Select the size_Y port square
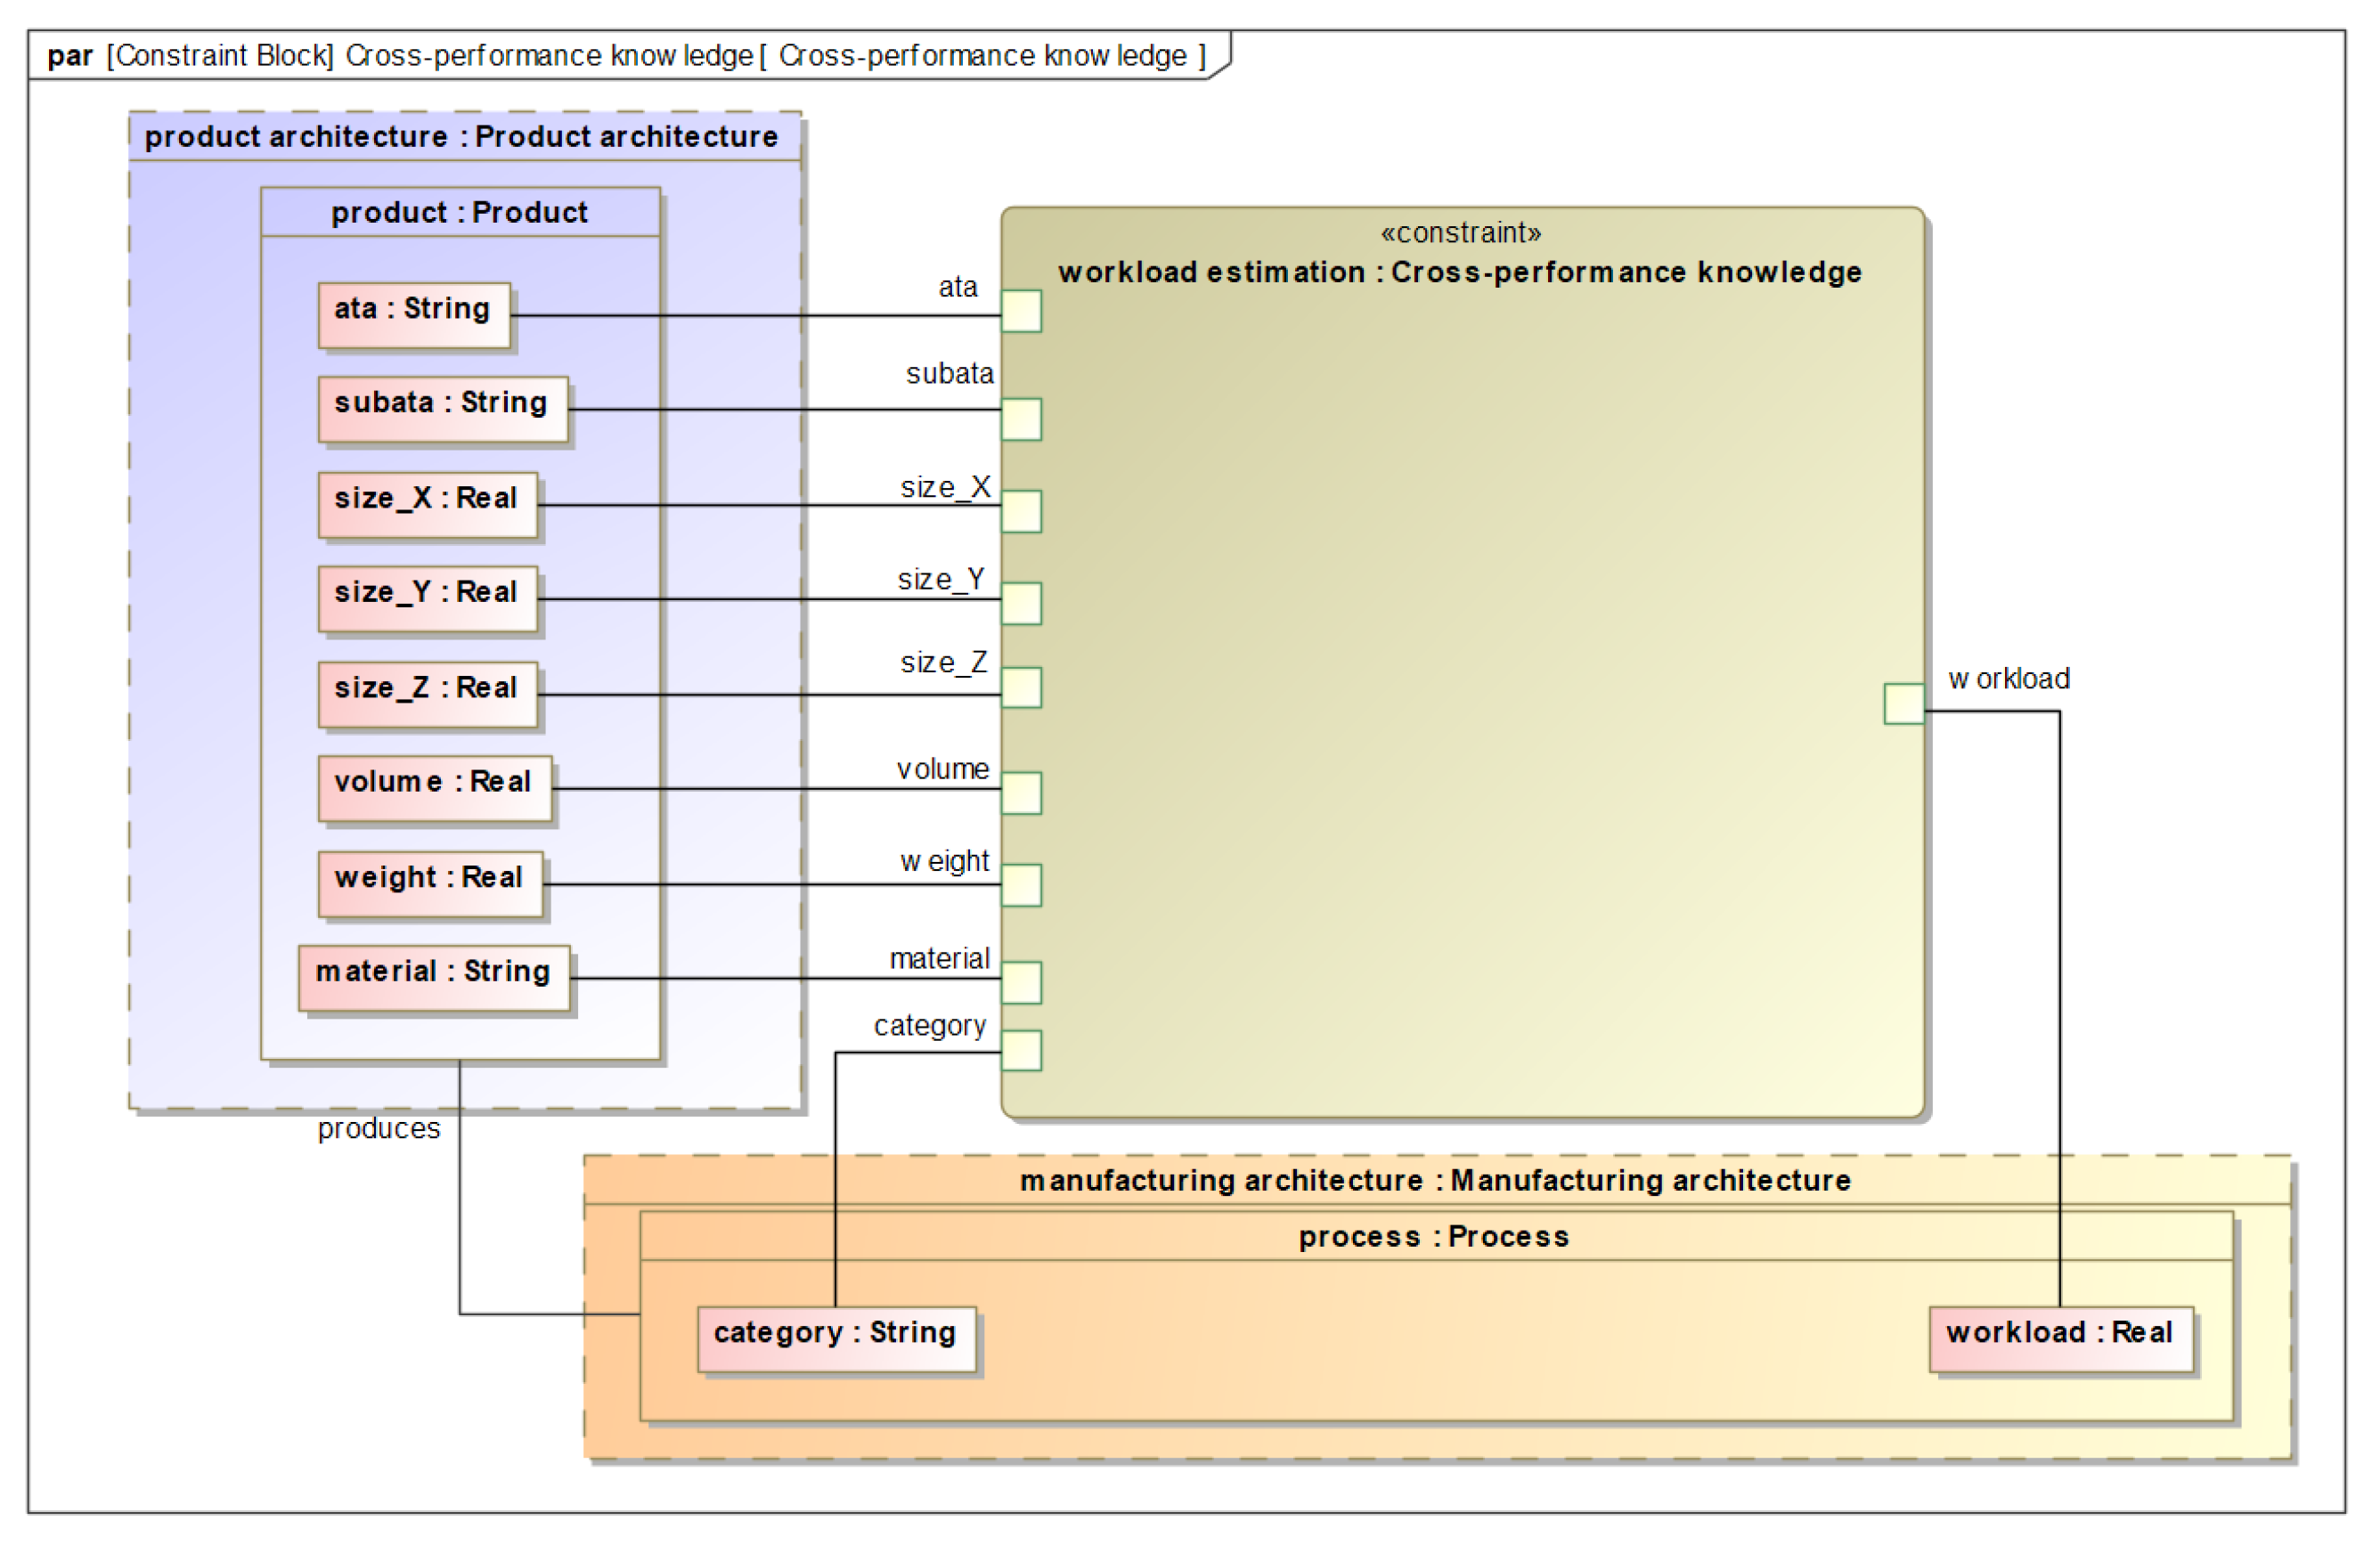2380x1545 pixels. pyautogui.click(x=1021, y=603)
